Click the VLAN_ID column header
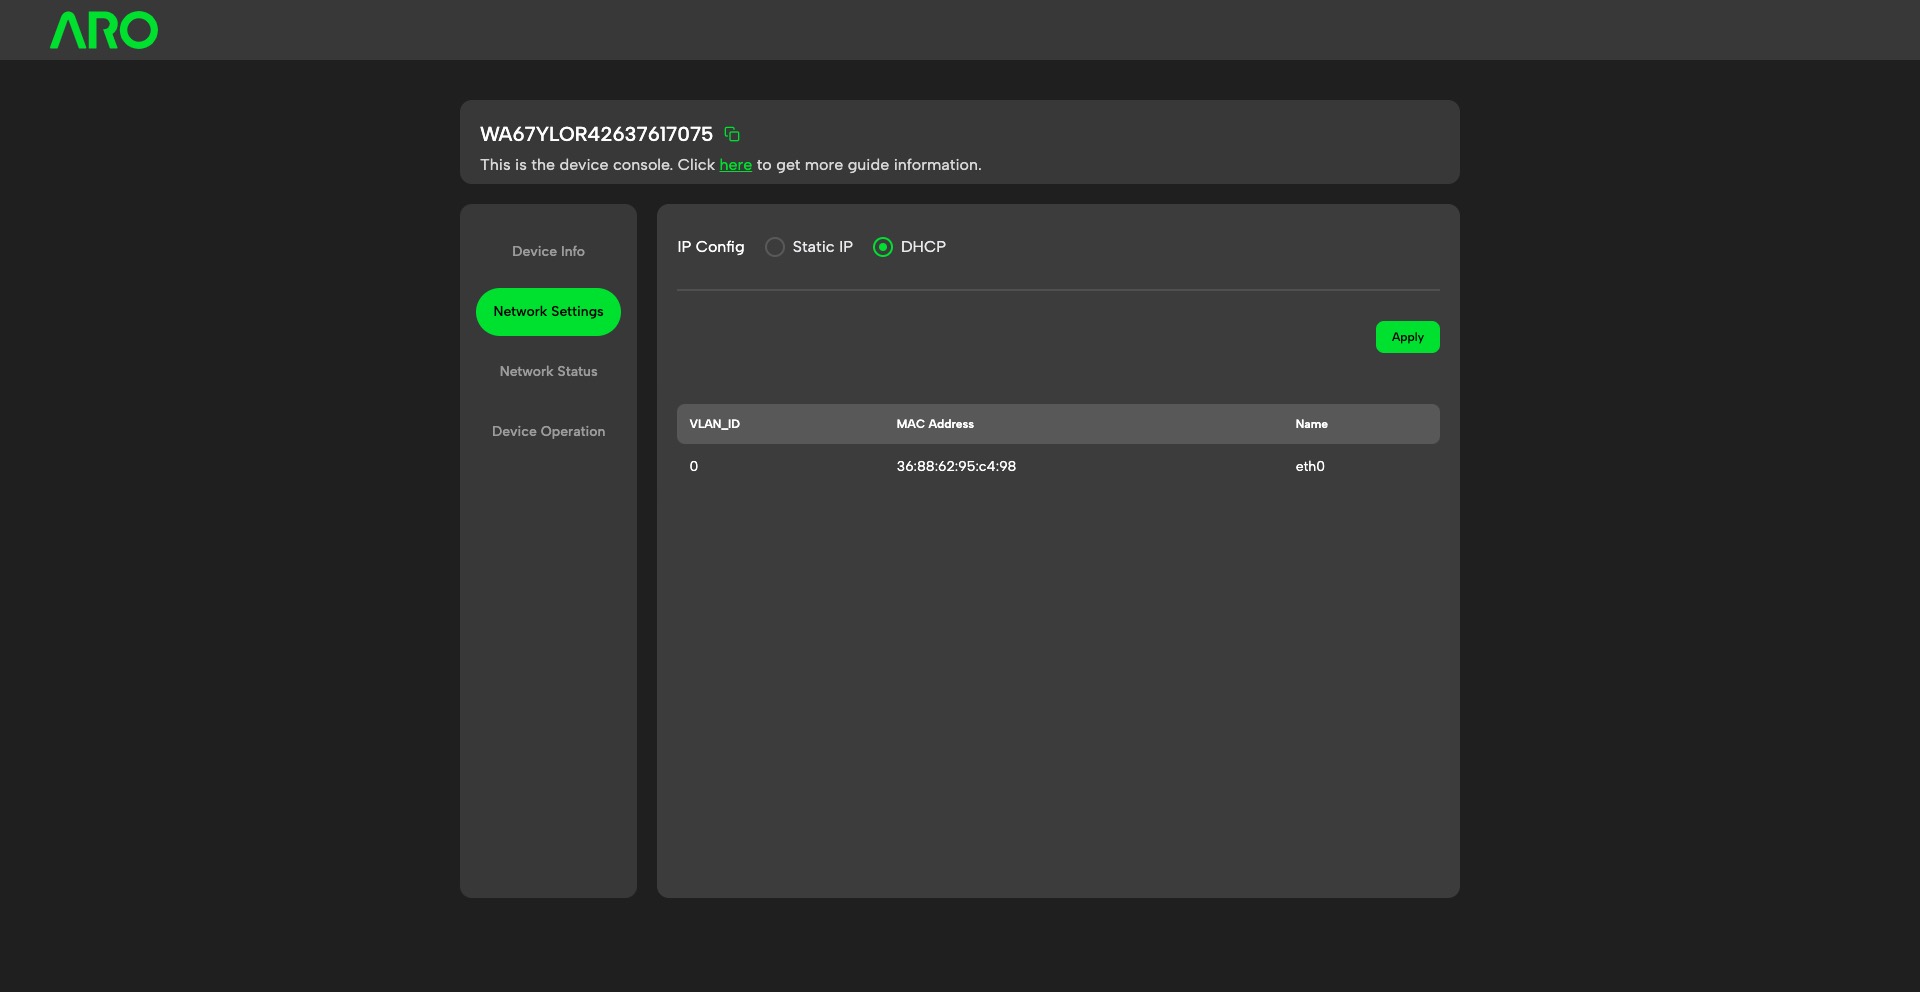Viewport: 1920px width, 992px height. (715, 424)
